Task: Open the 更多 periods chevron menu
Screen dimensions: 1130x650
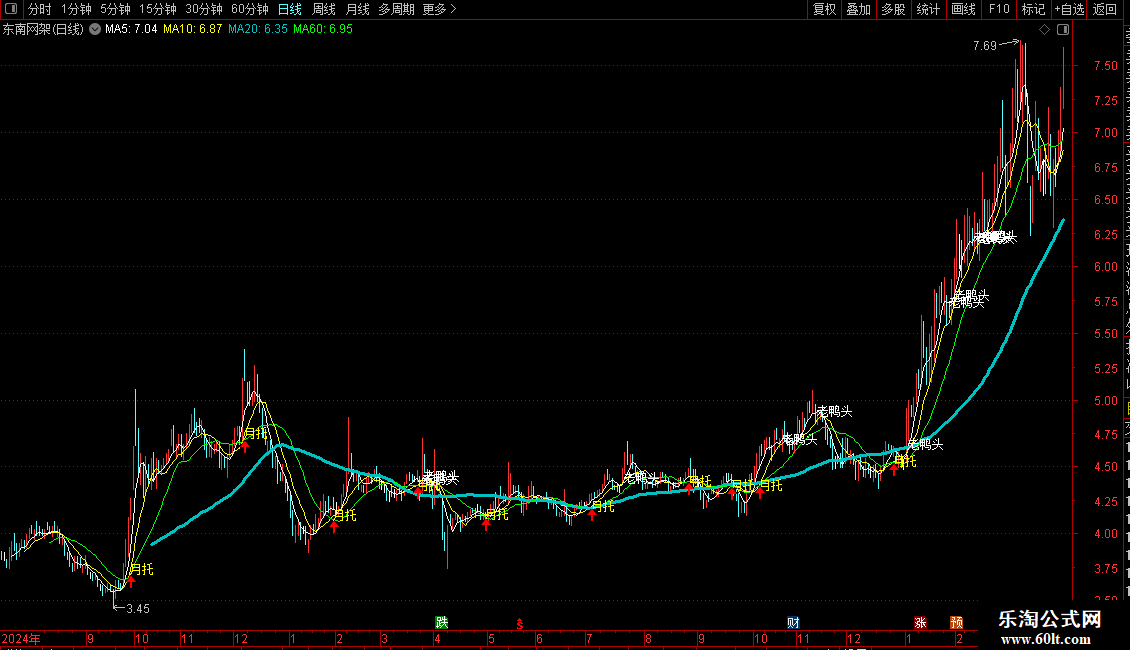Action: pyautogui.click(x=440, y=9)
